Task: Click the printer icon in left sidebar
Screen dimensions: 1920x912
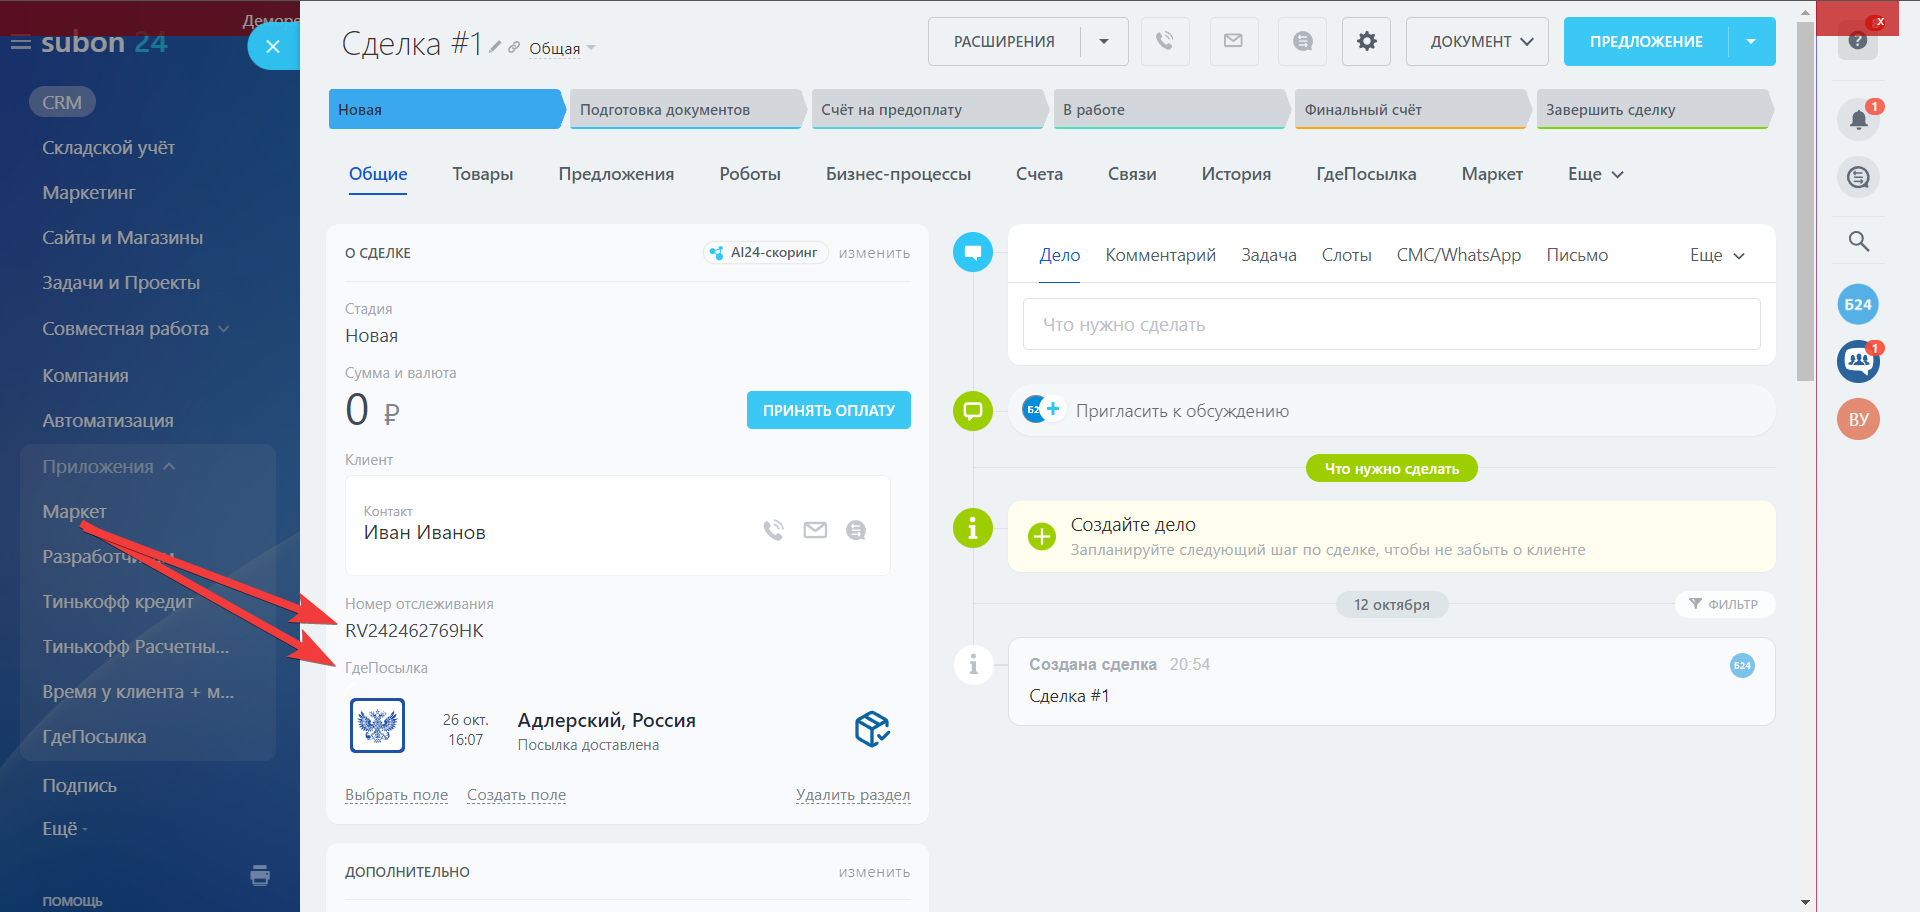Action: [260, 876]
